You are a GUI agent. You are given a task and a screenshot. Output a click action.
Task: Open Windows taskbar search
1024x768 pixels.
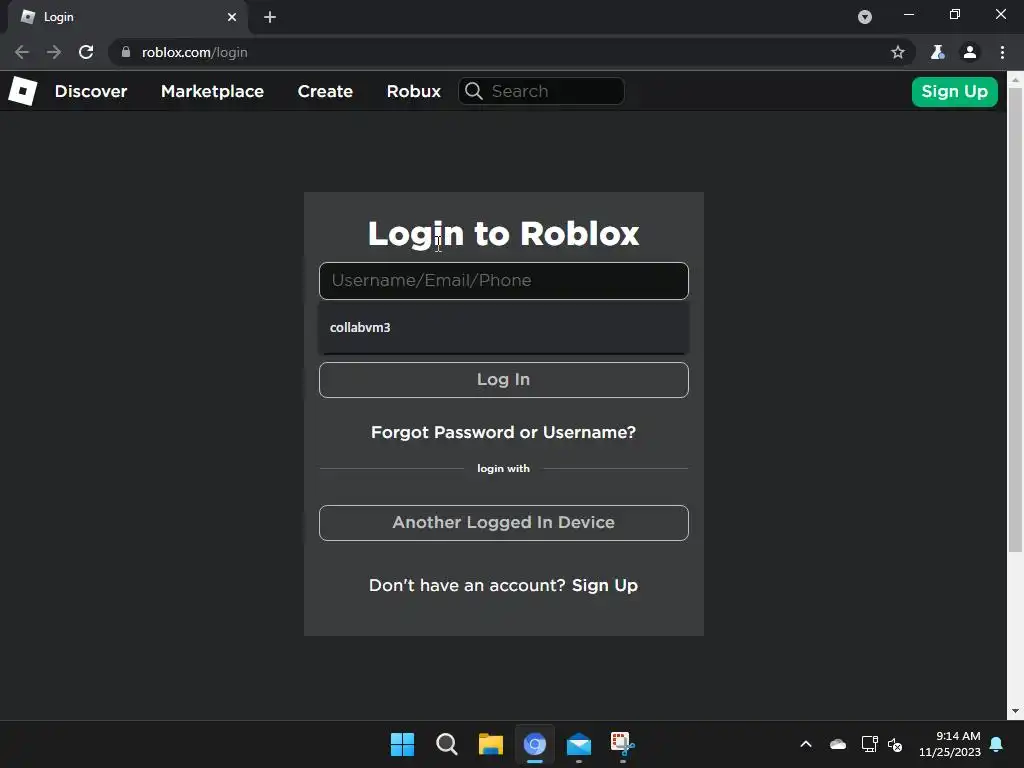pos(447,744)
